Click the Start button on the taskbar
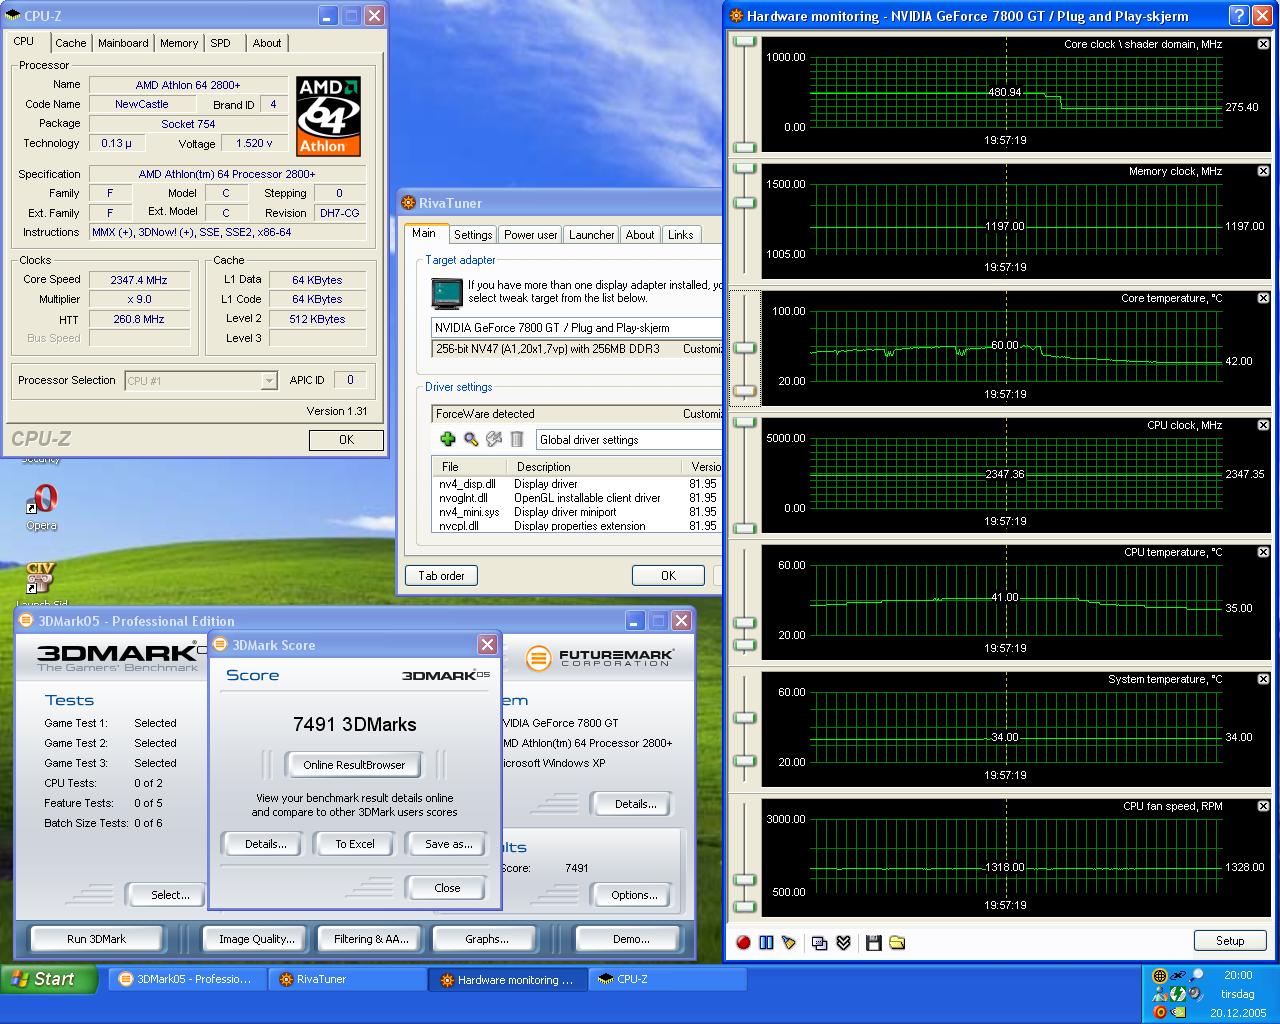 pos(49,979)
